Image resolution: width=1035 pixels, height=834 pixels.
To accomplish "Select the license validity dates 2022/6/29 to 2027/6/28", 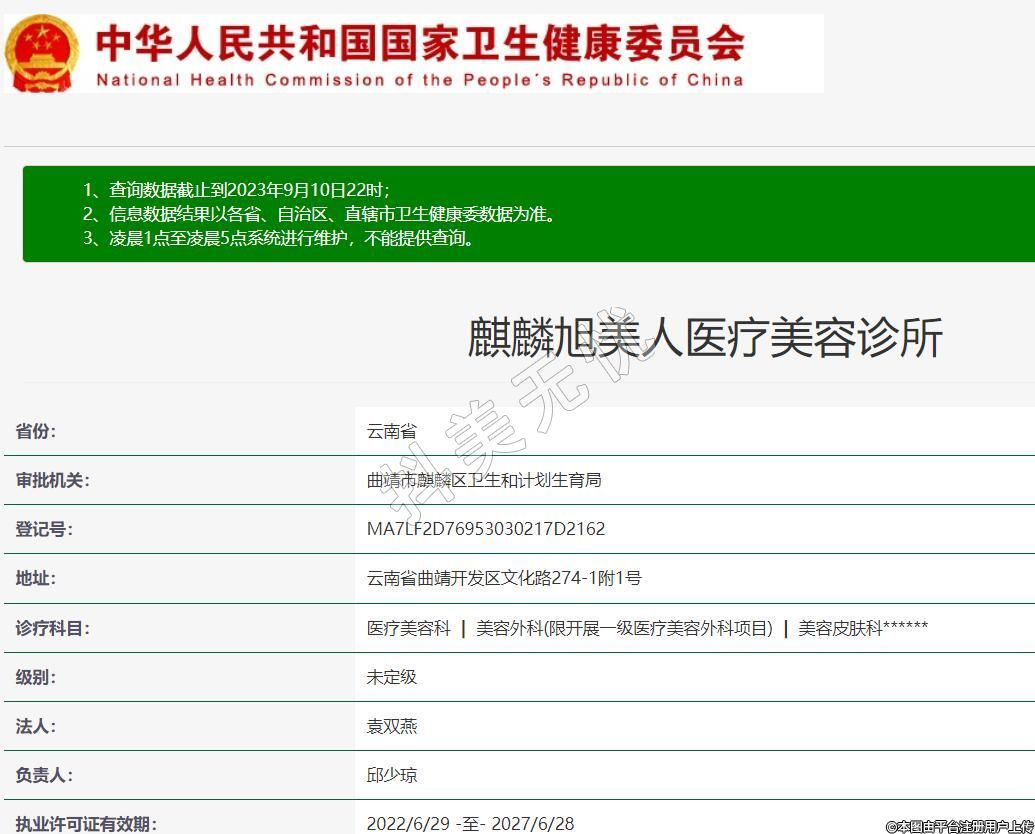I will 470,823.
